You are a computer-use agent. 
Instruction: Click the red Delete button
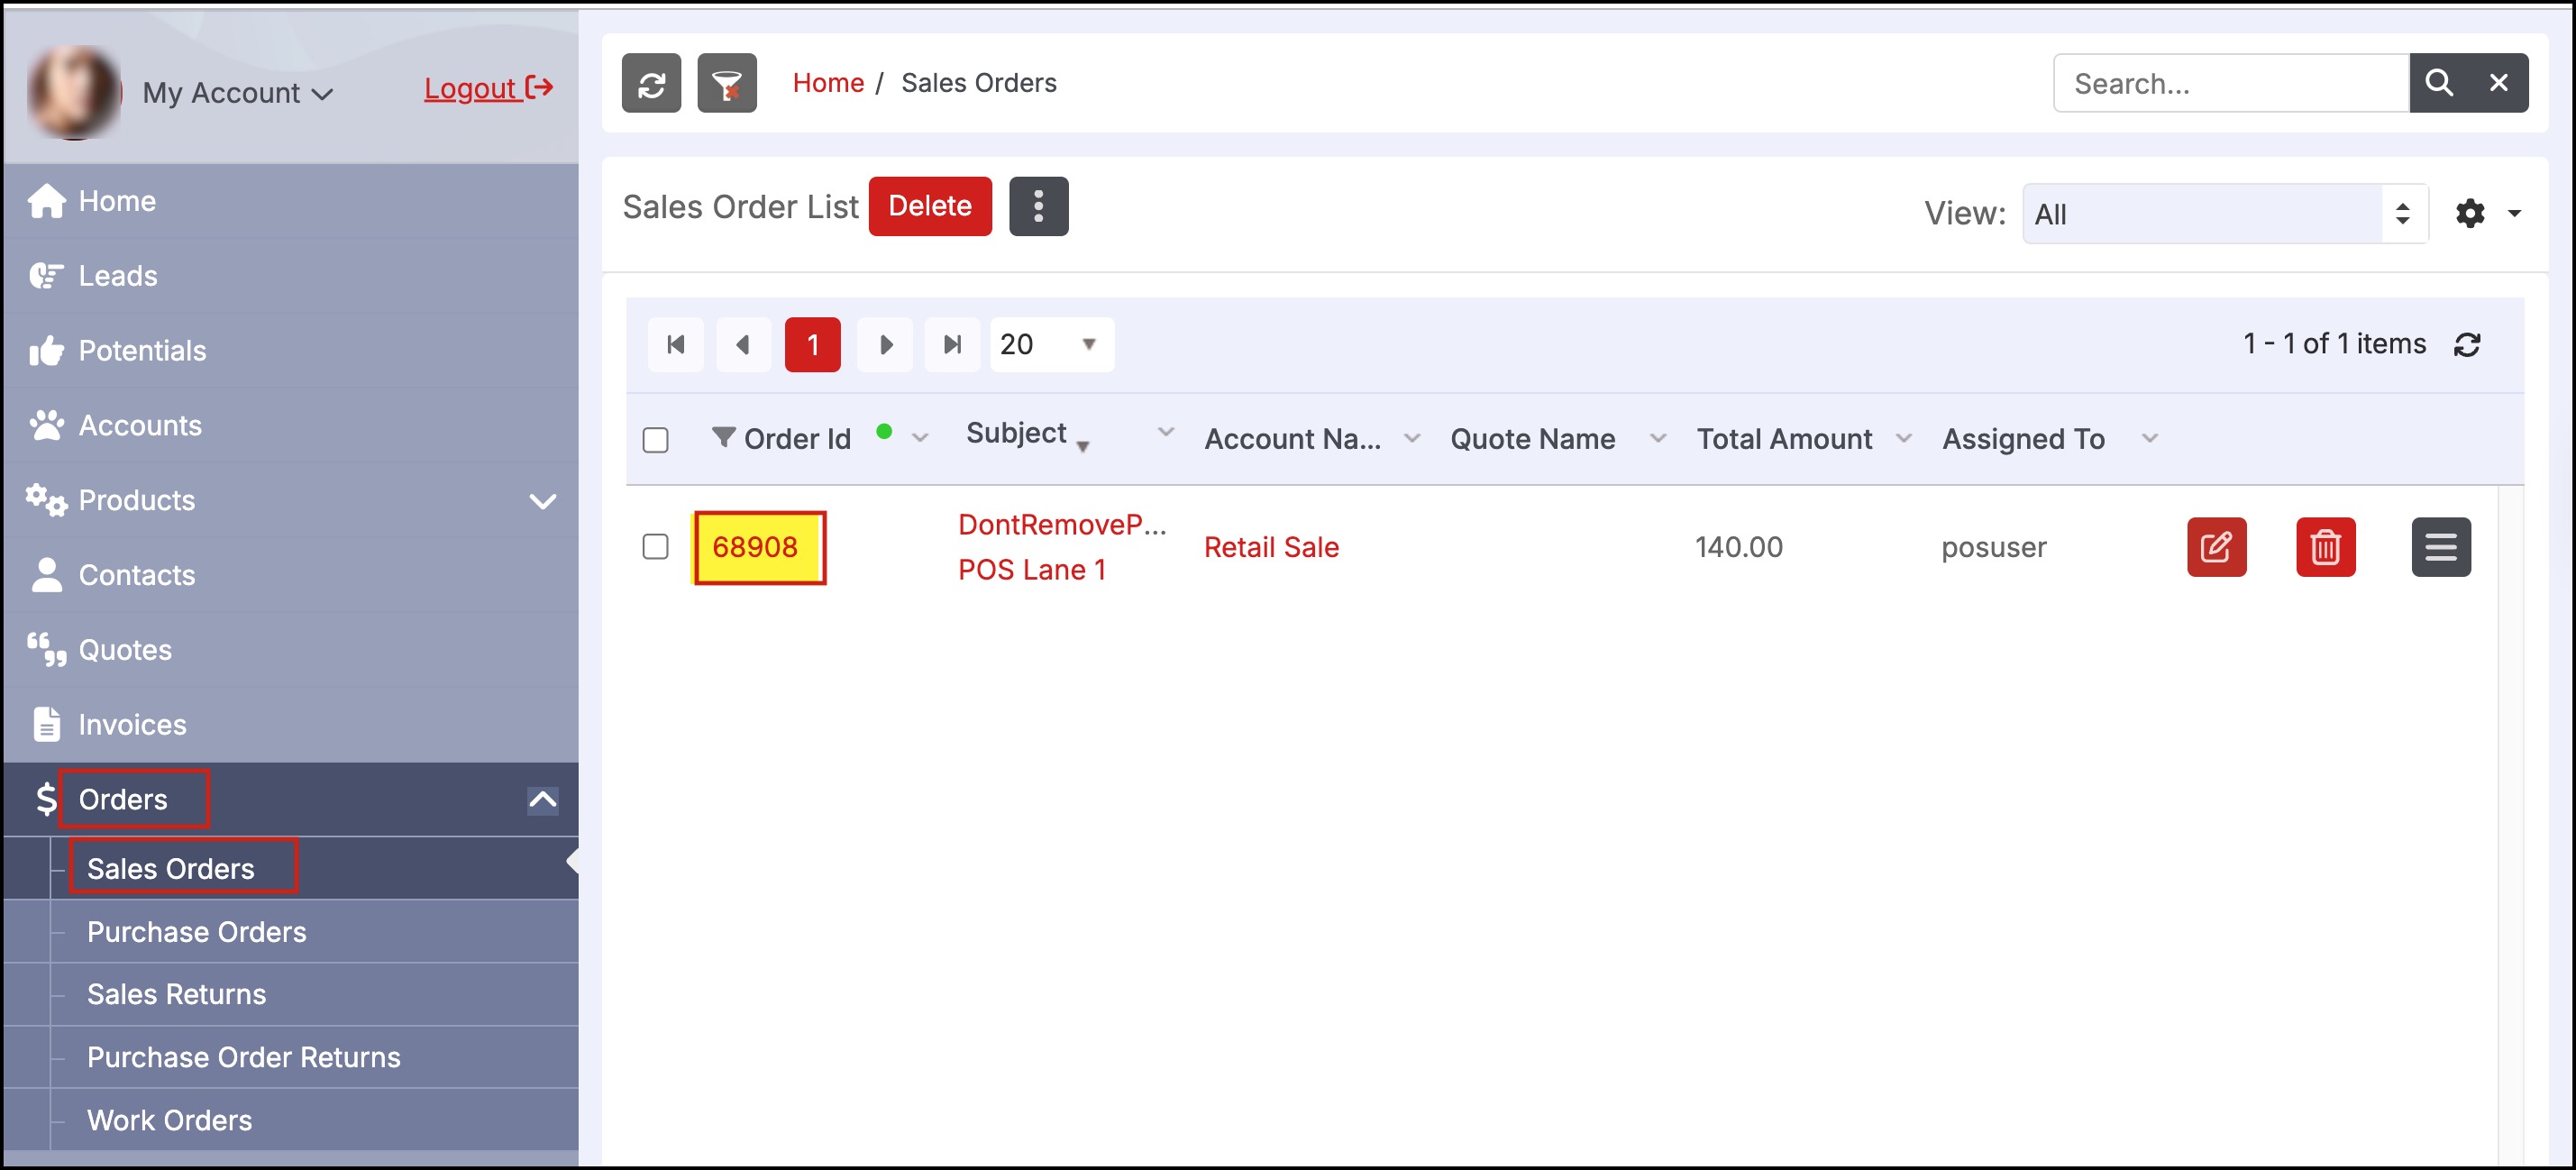[929, 206]
